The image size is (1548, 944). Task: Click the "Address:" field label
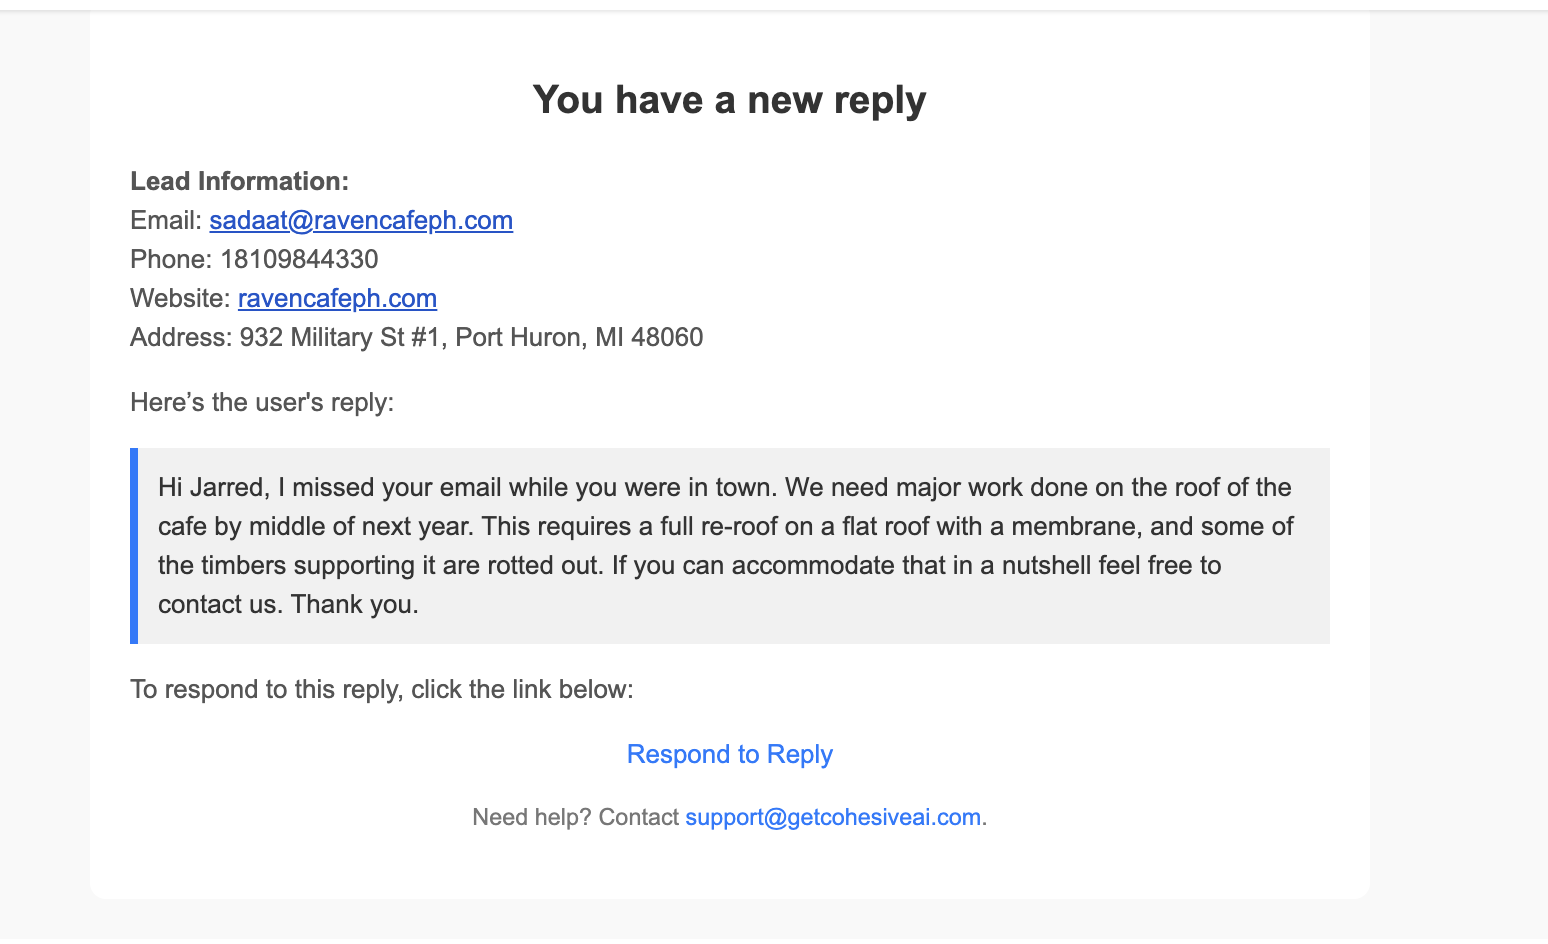pyautogui.click(x=181, y=338)
